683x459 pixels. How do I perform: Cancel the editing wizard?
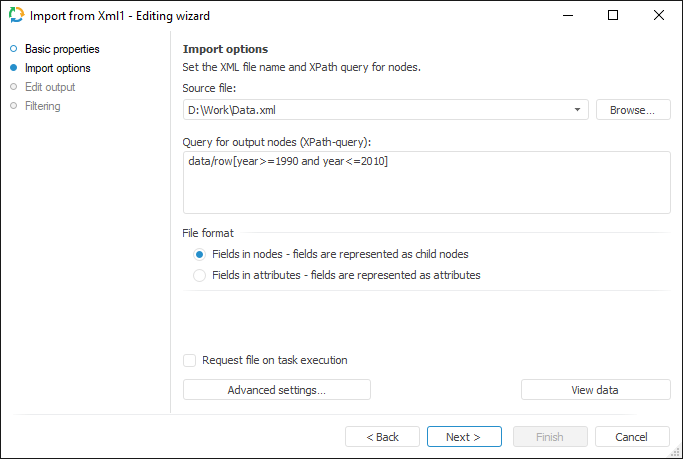point(632,437)
